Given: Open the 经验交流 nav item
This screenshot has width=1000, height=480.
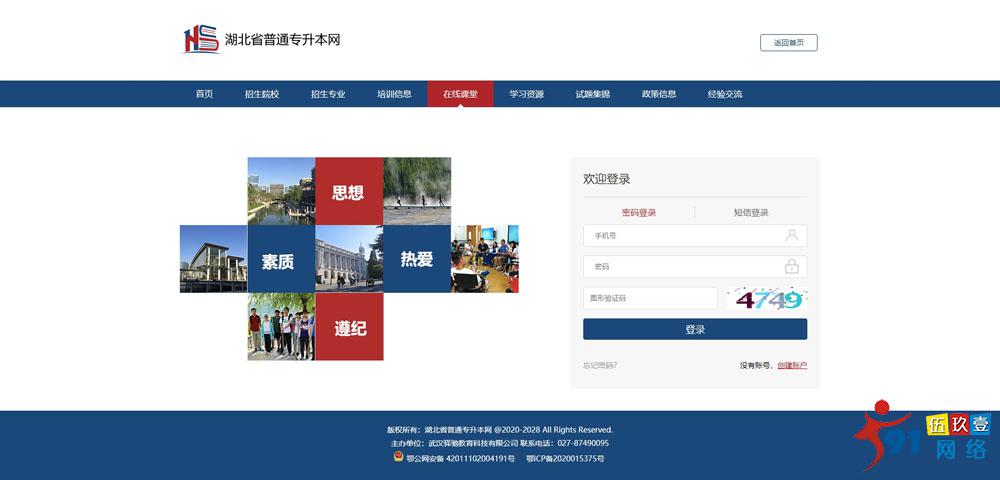Looking at the screenshot, I should pyautogui.click(x=724, y=94).
